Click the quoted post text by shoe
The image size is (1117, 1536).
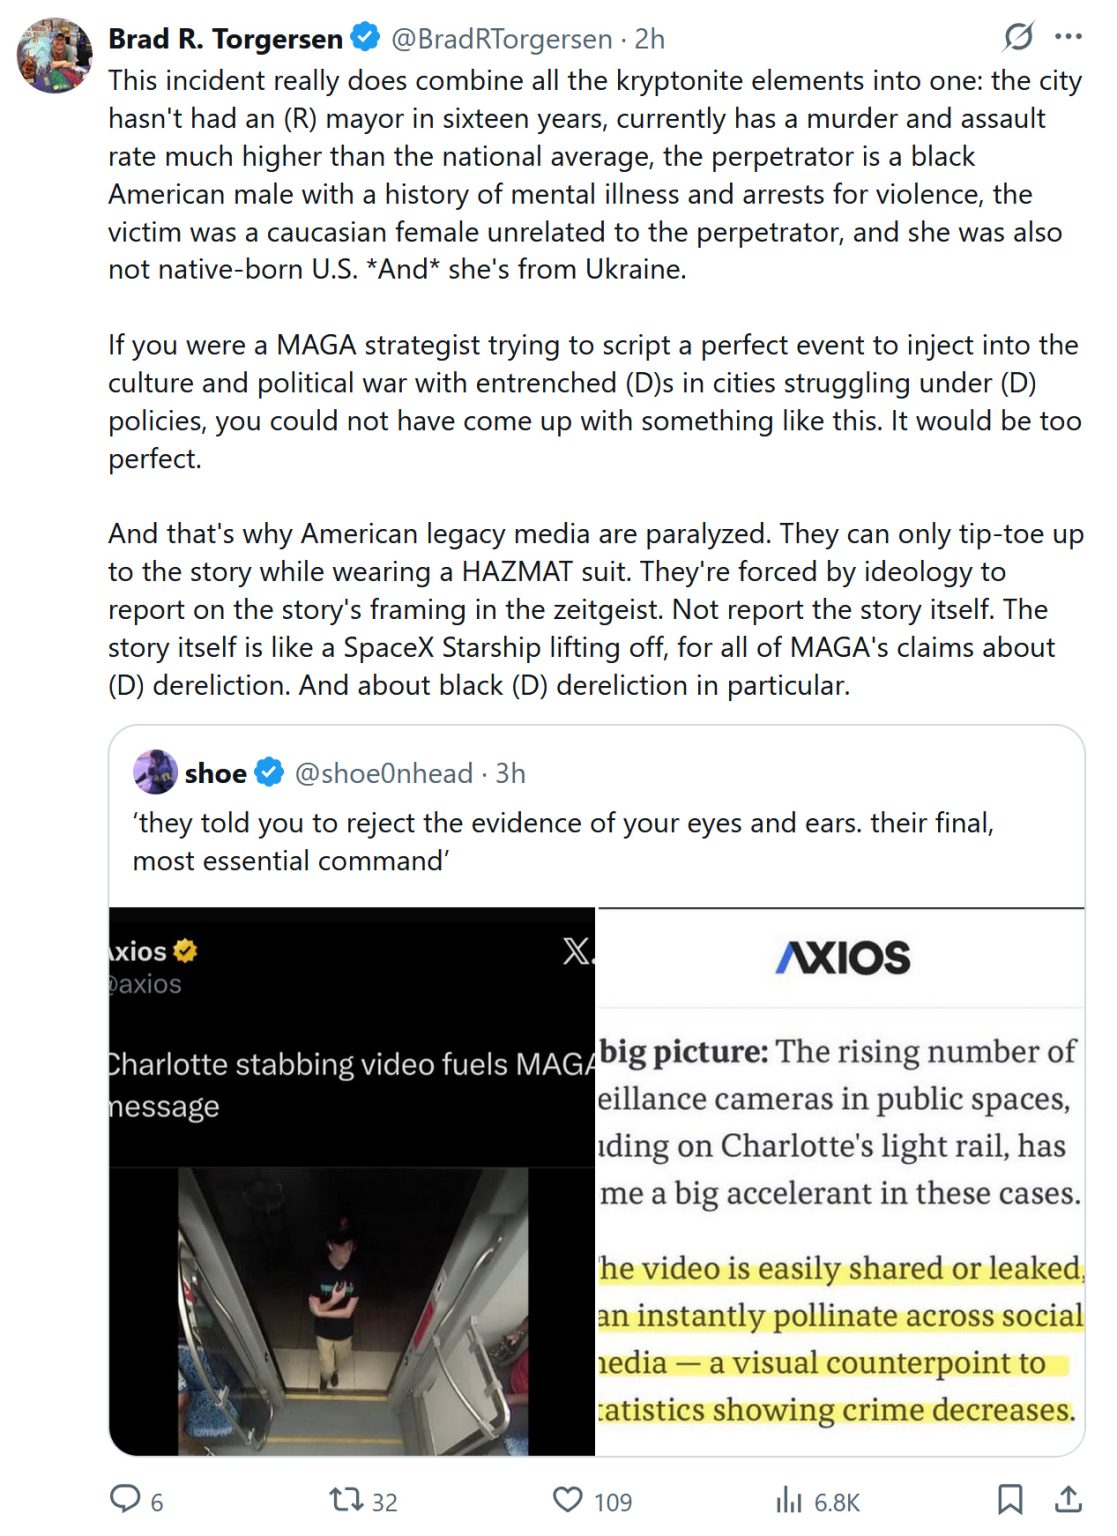(x=562, y=841)
